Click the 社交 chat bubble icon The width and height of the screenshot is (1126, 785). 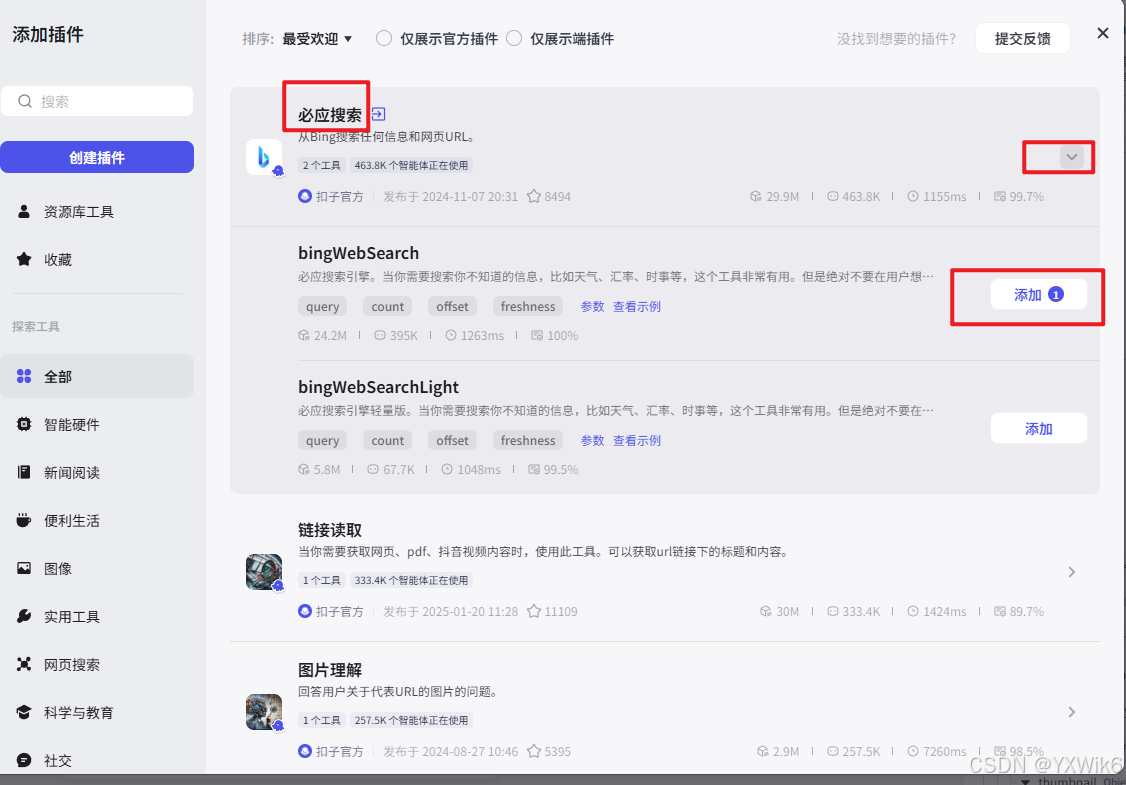[24, 760]
